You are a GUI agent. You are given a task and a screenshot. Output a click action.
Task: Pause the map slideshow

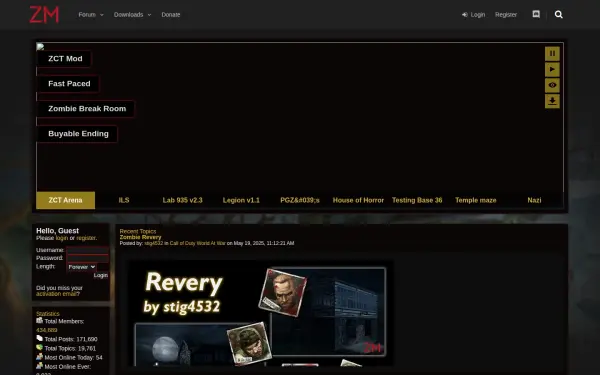tap(552, 54)
